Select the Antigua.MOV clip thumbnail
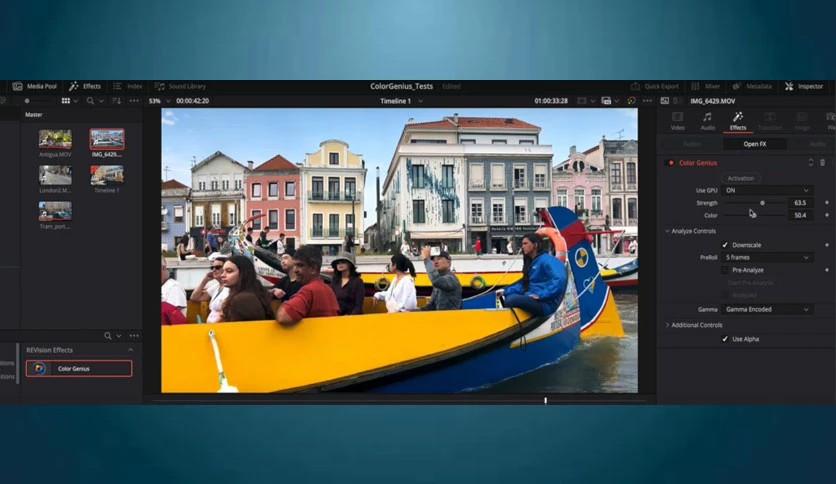Viewport: 836px width, 484px height. (55, 139)
